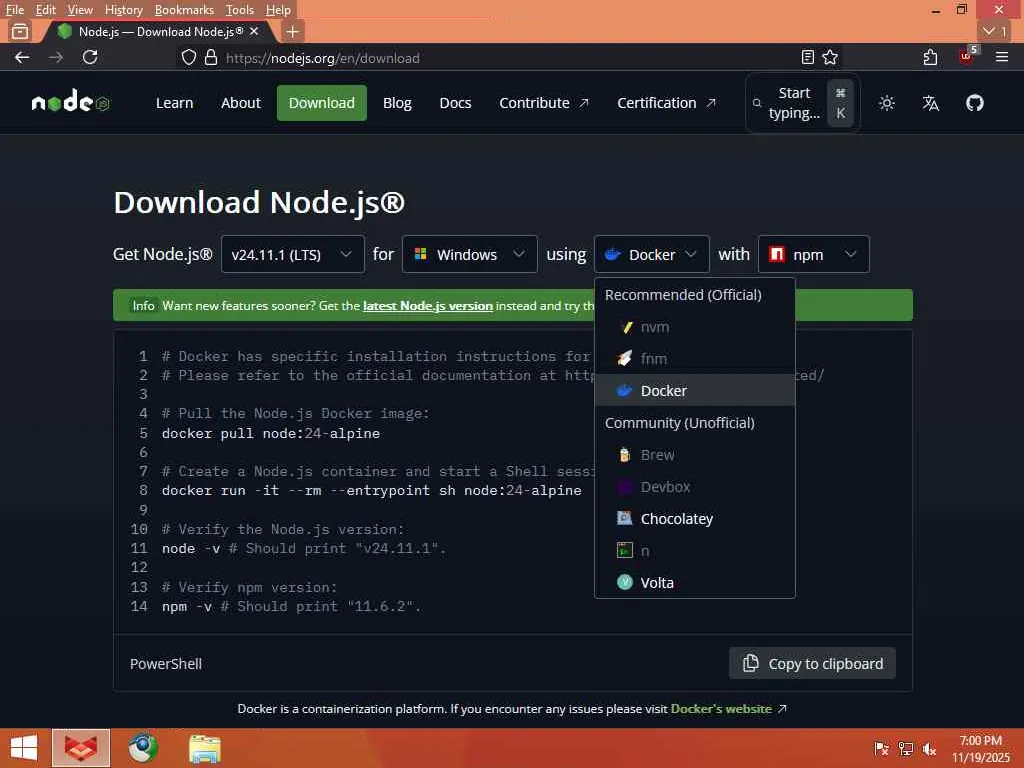Select Docker option in the list
1024x768 pixels.
pyautogui.click(x=694, y=391)
